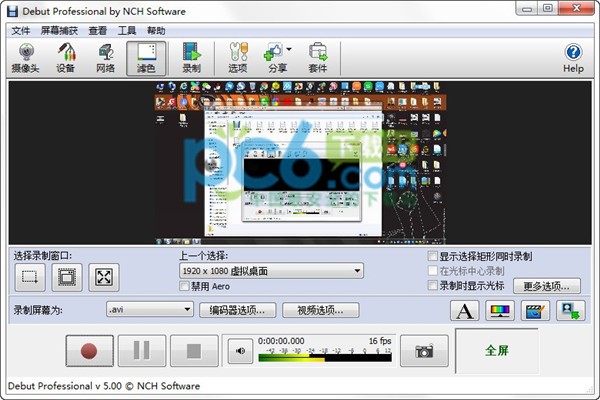Click the 全屏 display panel
The width and height of the screenshot is (600, 400).
(x=497, y=350)
